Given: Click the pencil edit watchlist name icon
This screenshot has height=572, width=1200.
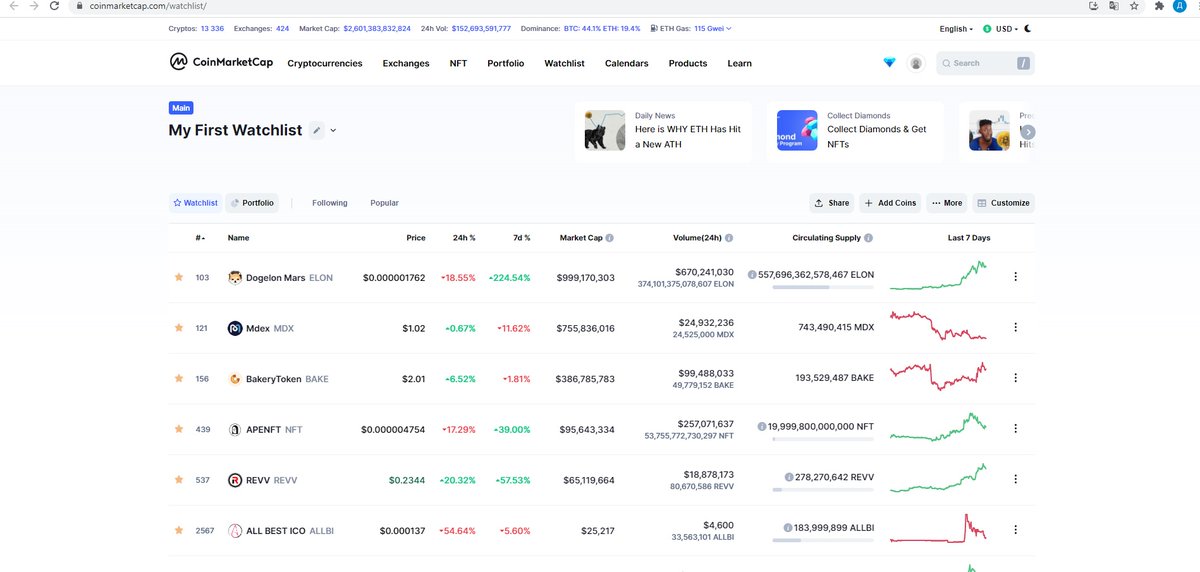Looking at the screenshot, I should 317,130.
